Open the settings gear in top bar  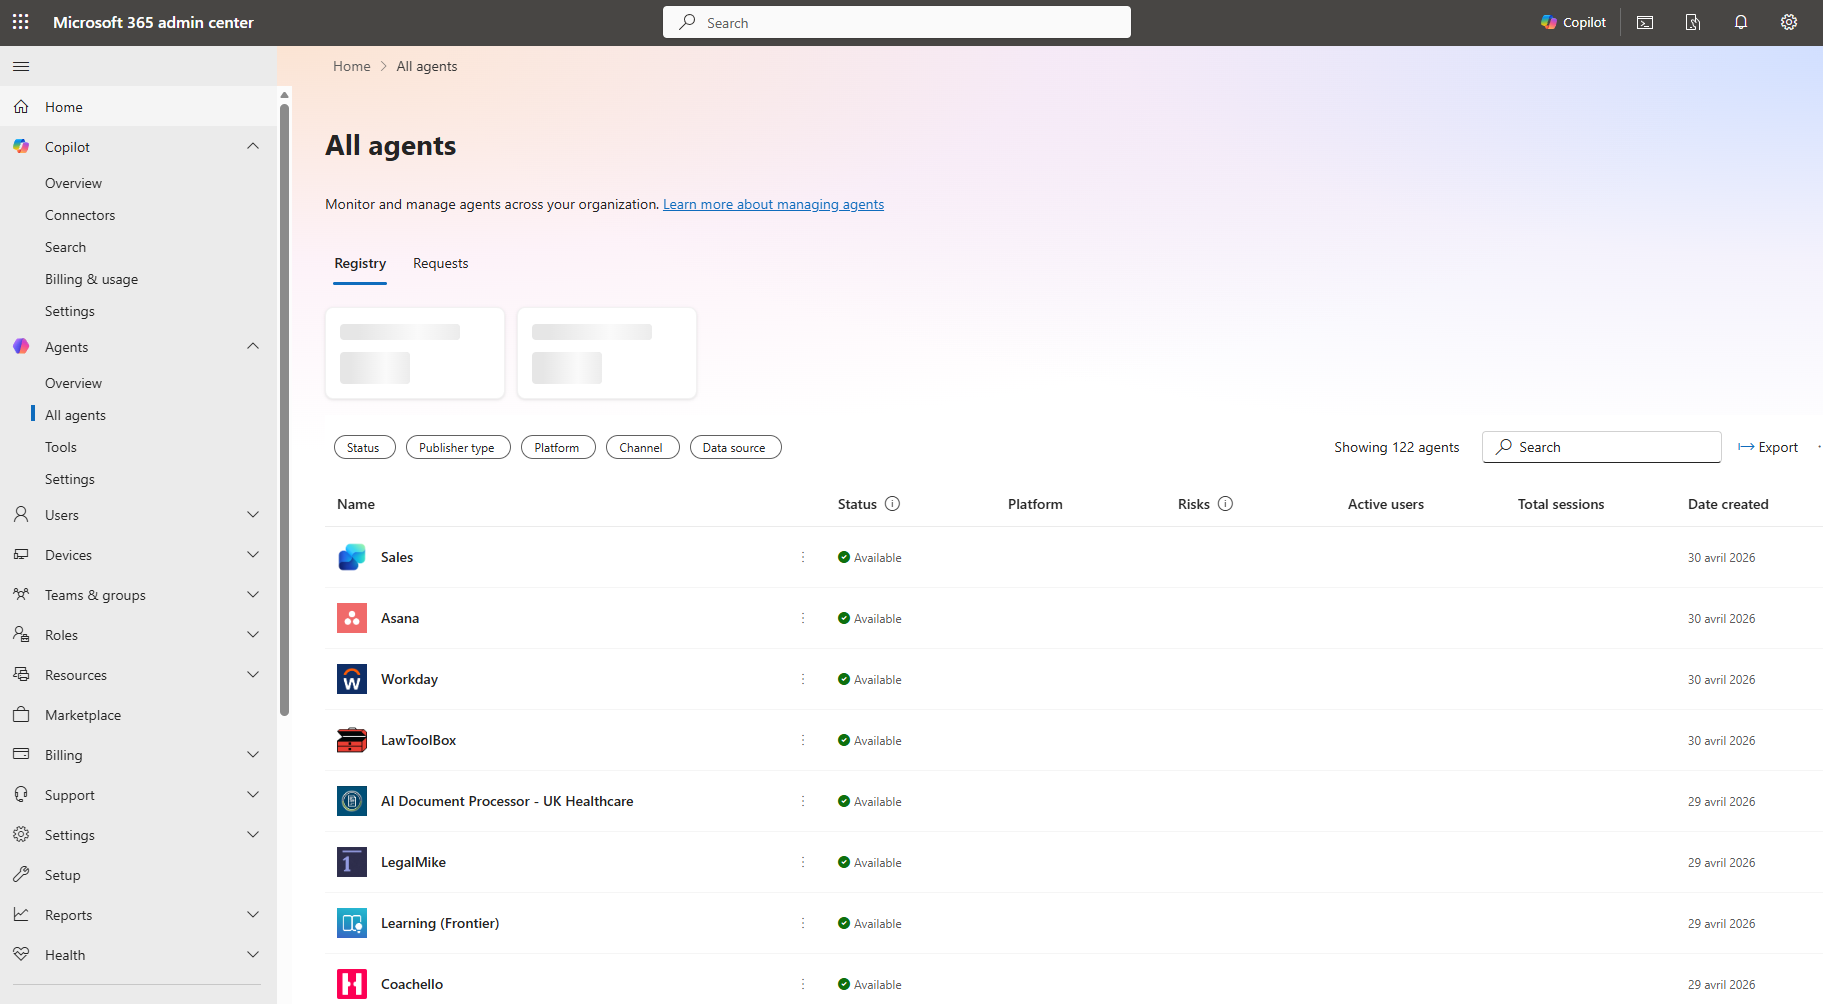point(1789,22)
